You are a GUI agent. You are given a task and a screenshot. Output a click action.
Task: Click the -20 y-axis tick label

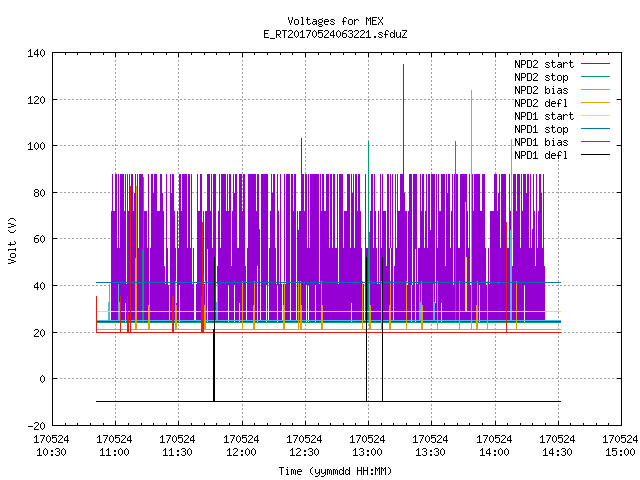pyautogui.click(x=36, y=426)
